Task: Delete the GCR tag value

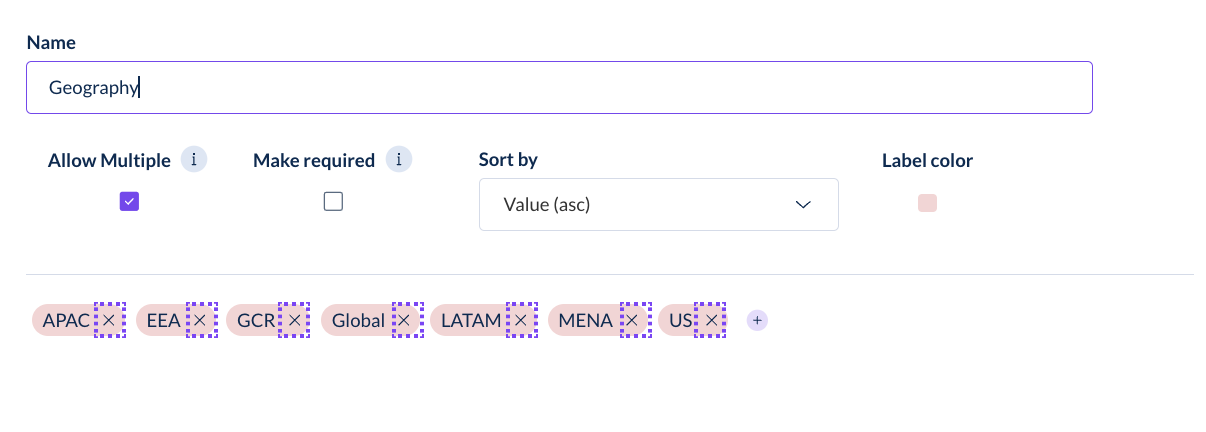Action: pyautogui.click(x=294, y=320)
